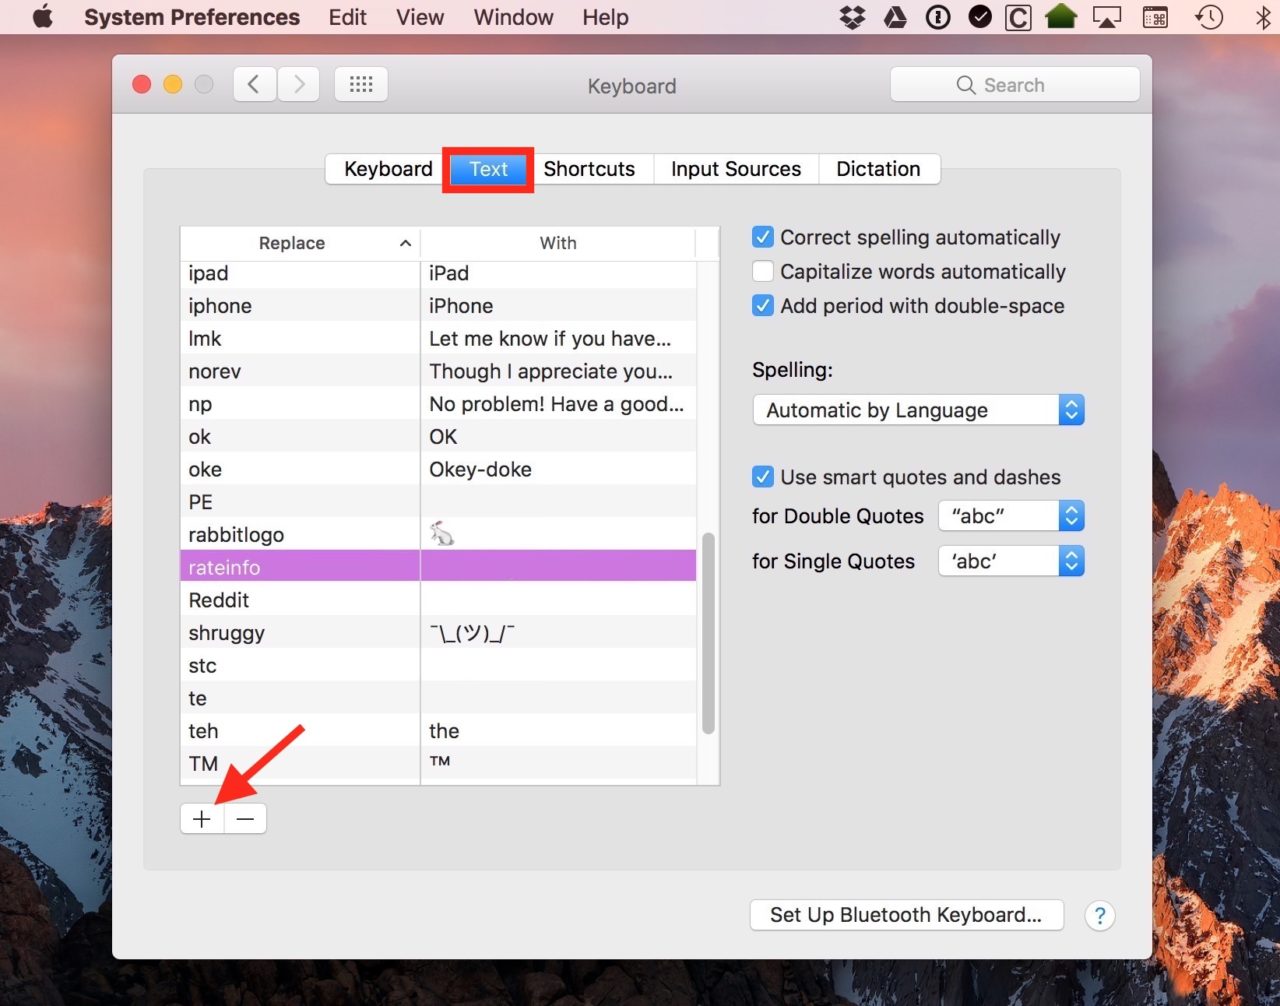
Task: Toggle Correct spelling automatically checkbox
Action: point(763,237)
